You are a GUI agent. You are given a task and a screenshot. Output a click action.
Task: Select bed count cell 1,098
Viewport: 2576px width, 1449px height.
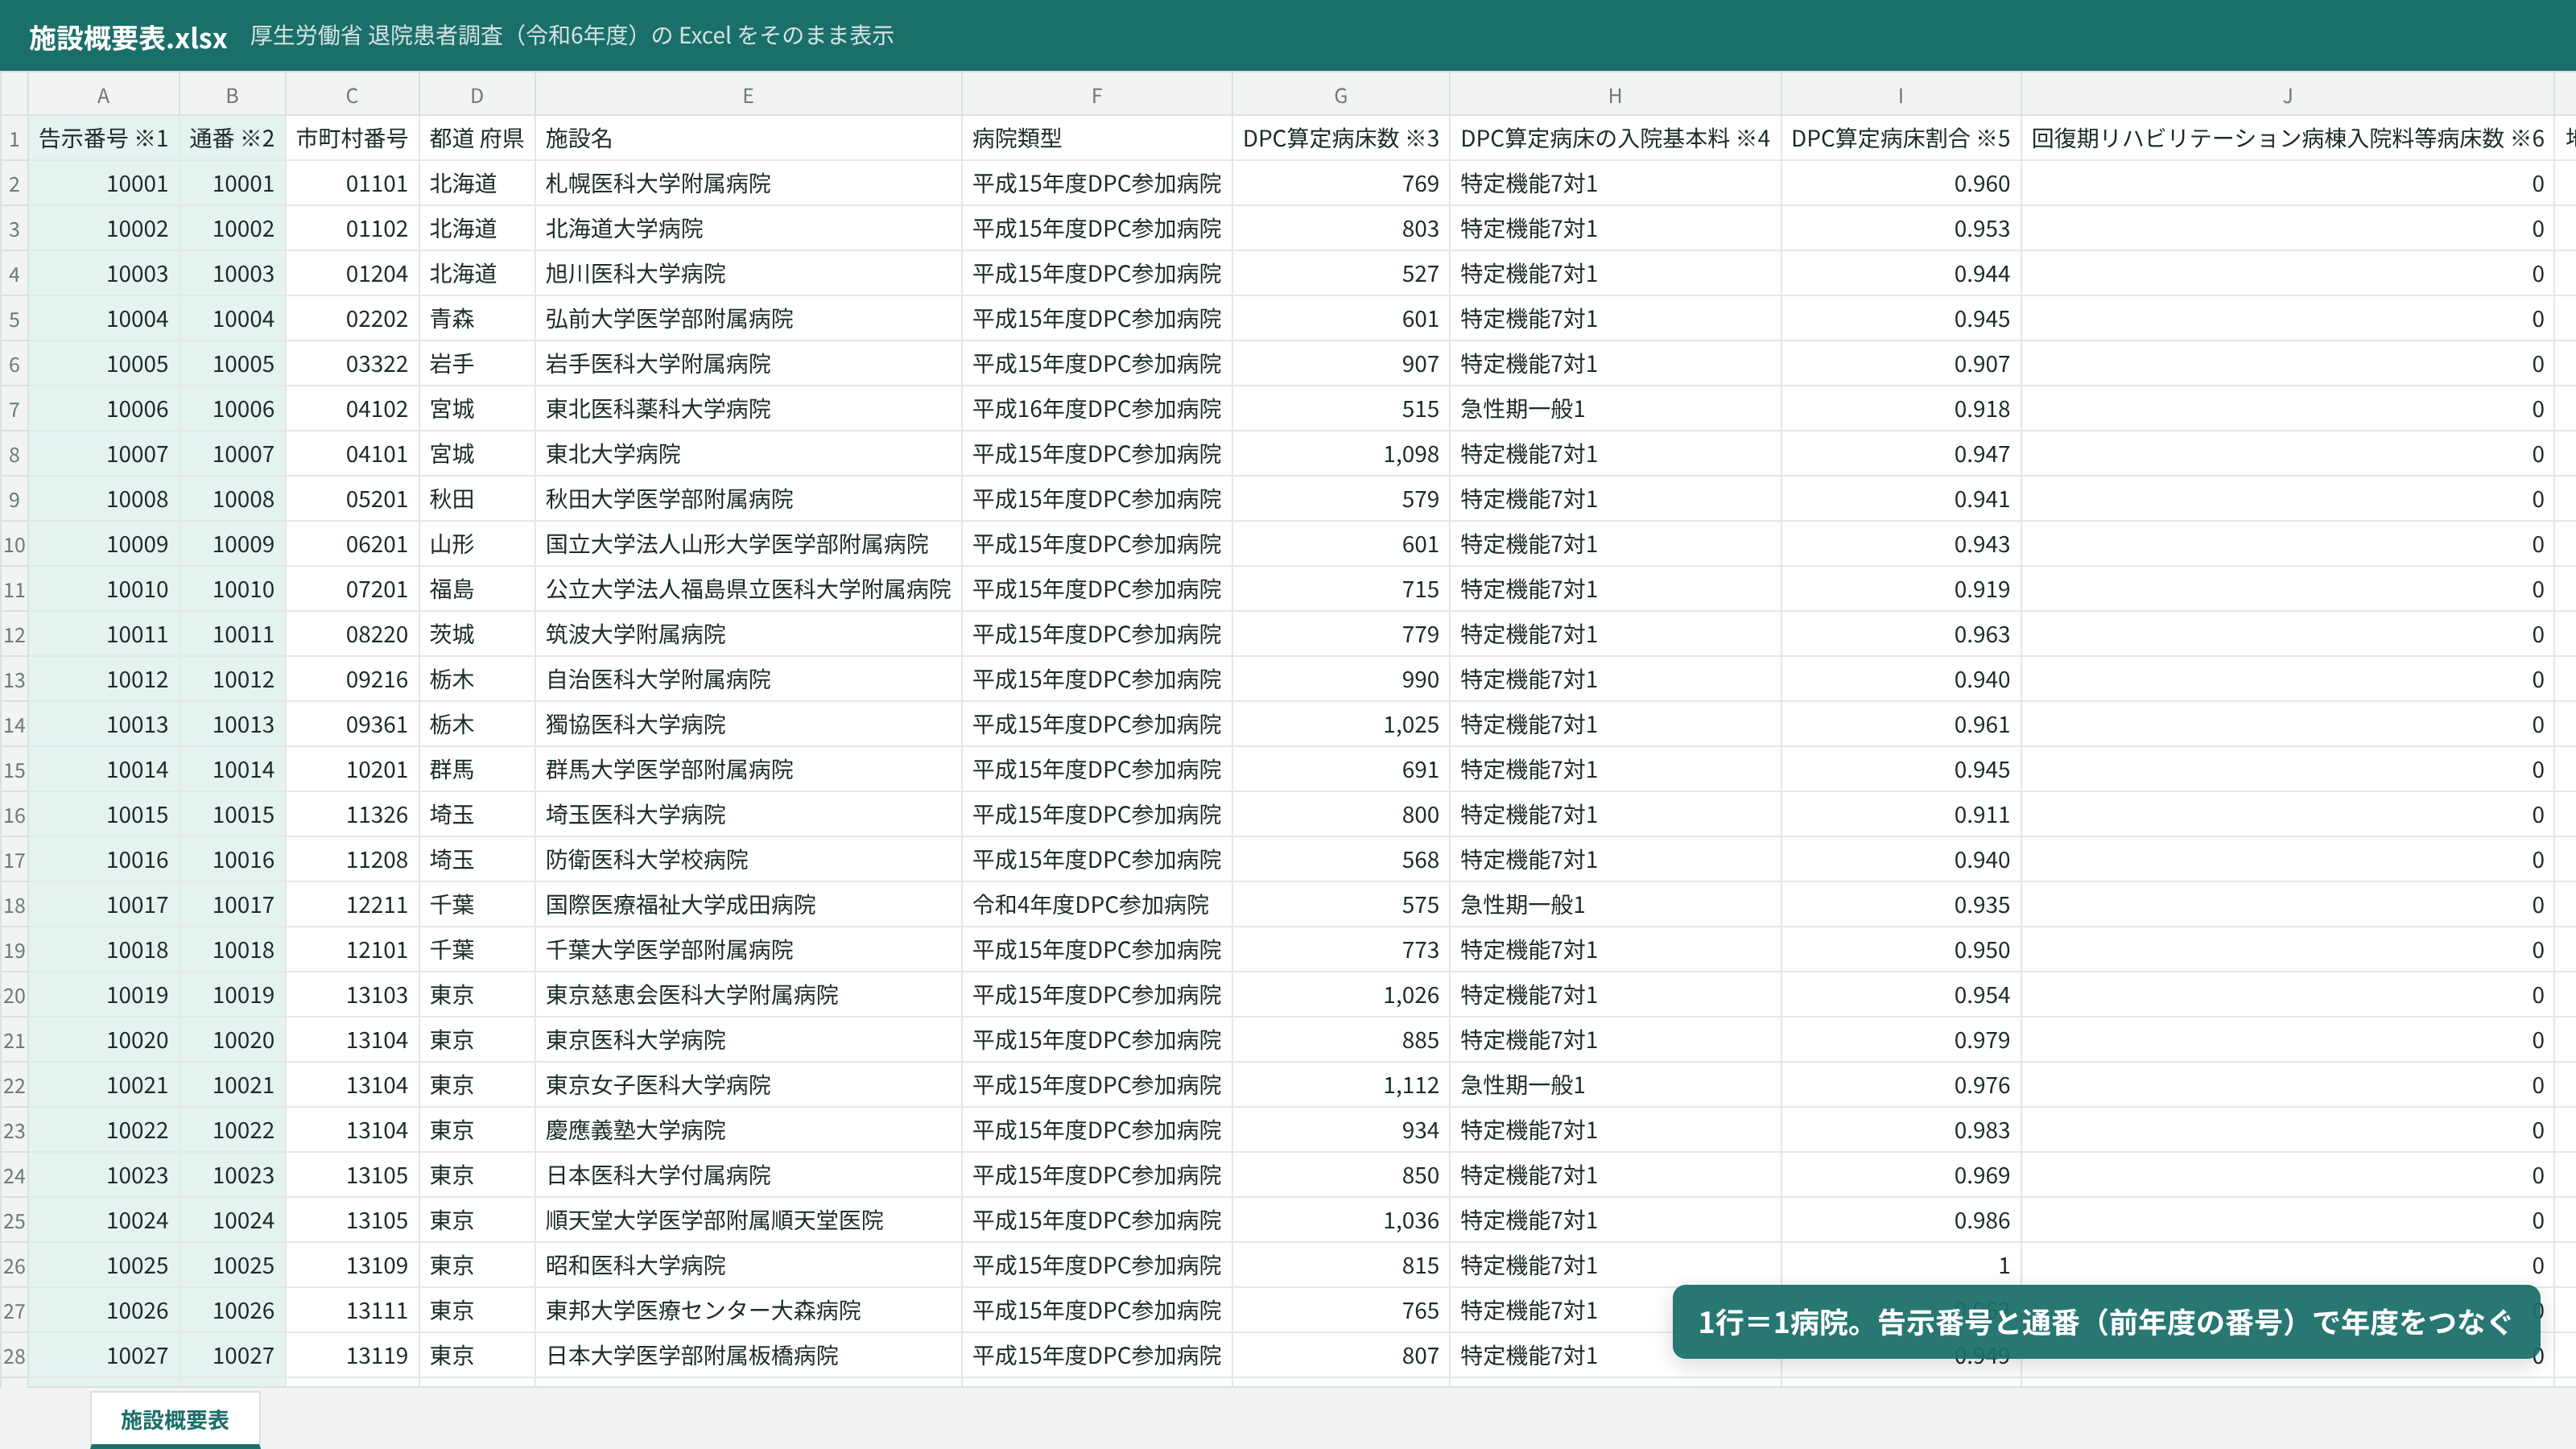click(x=1341, y=454)
